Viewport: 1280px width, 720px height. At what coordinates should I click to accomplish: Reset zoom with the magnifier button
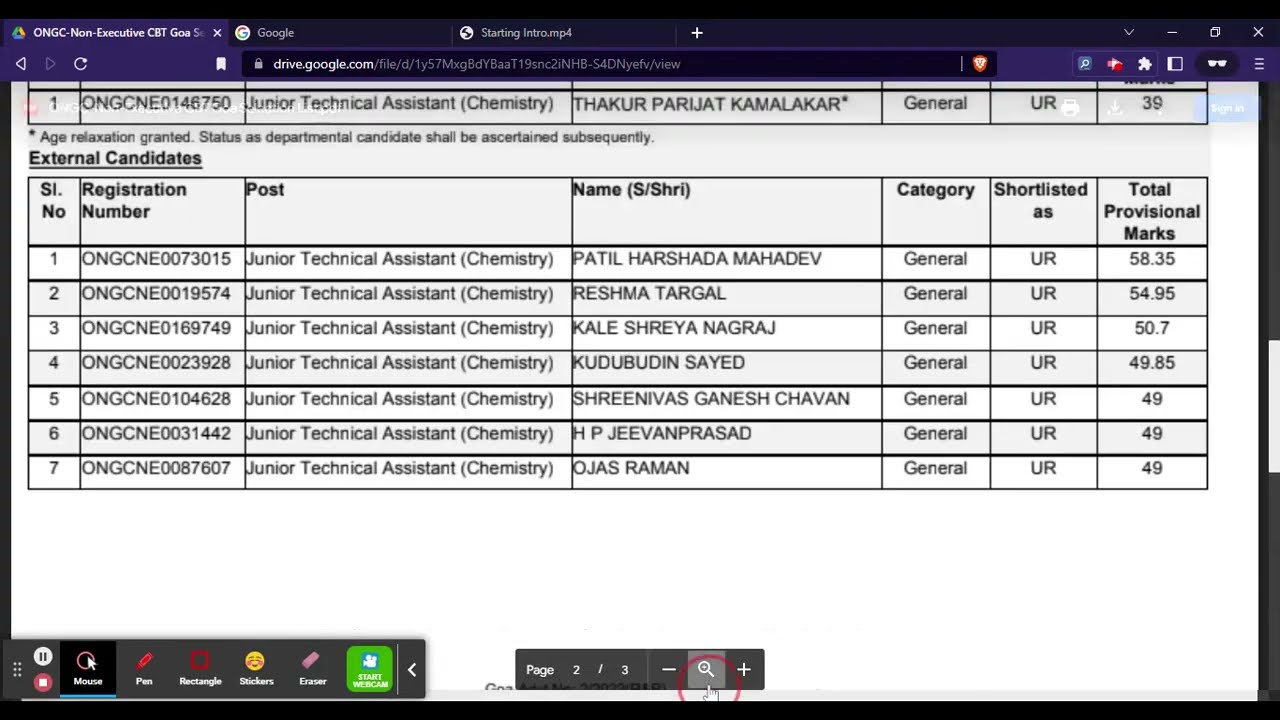click(706, 670)
